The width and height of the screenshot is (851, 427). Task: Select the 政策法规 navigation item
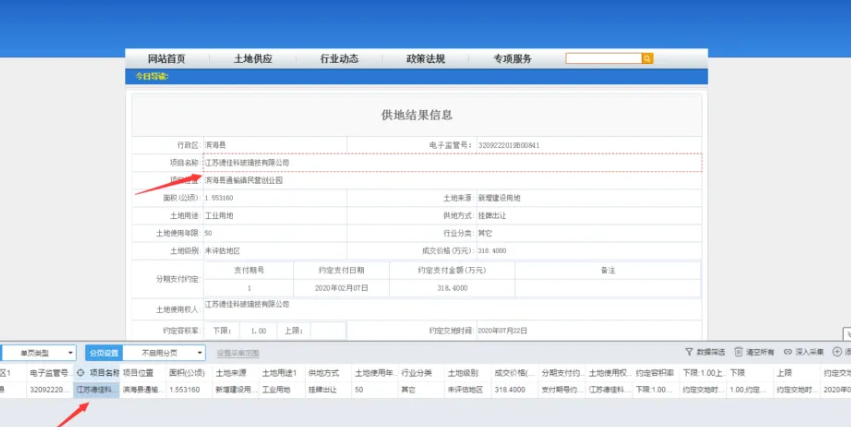(x=425, y=59)
